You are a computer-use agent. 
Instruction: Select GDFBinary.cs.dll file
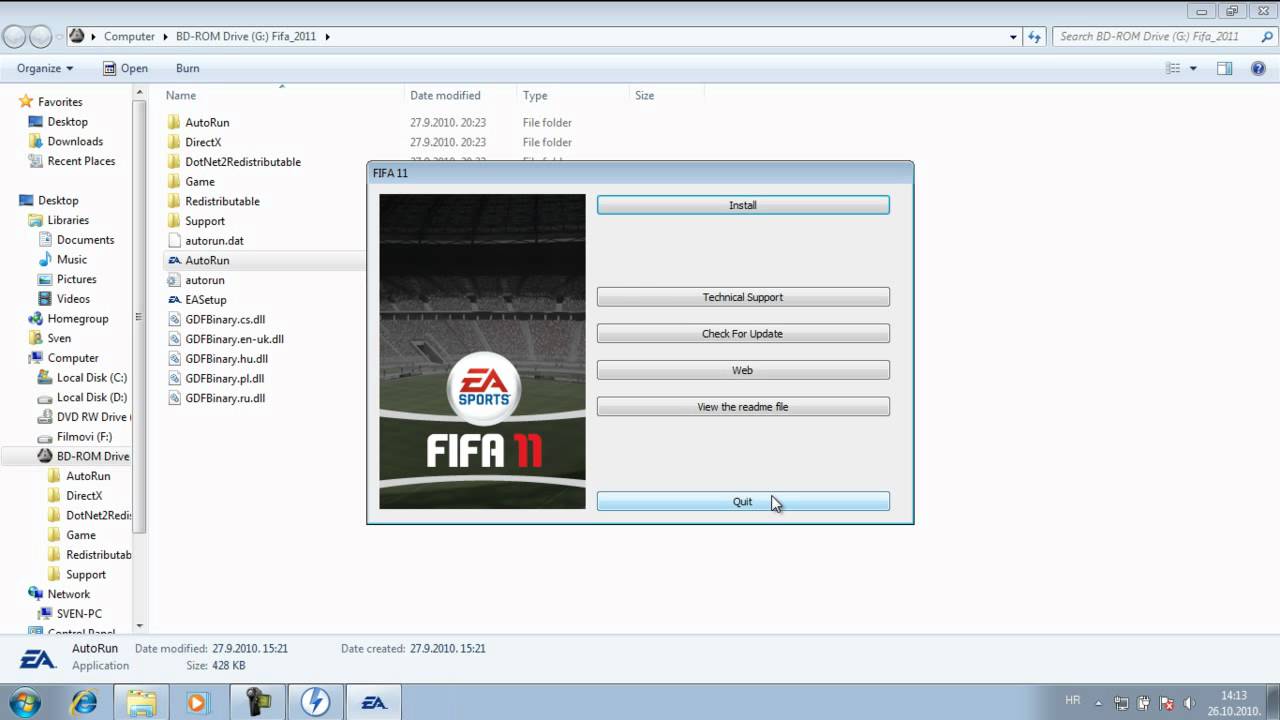(224, 319)
